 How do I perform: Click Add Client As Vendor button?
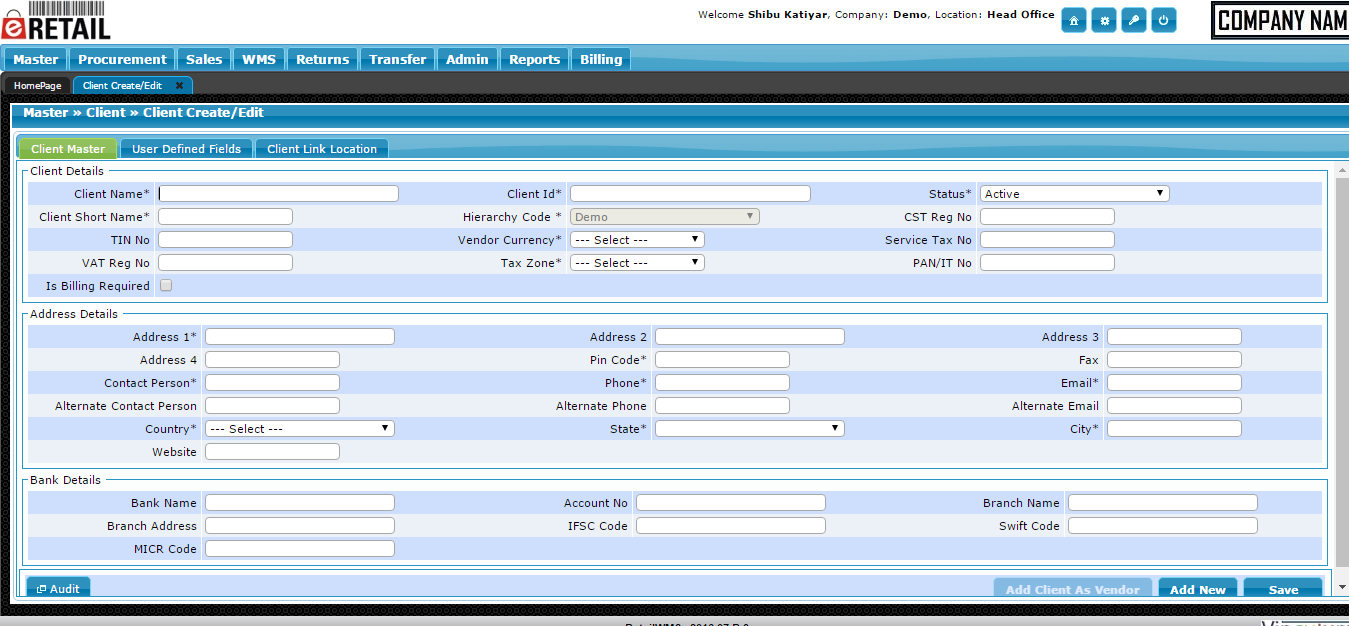1073,589
